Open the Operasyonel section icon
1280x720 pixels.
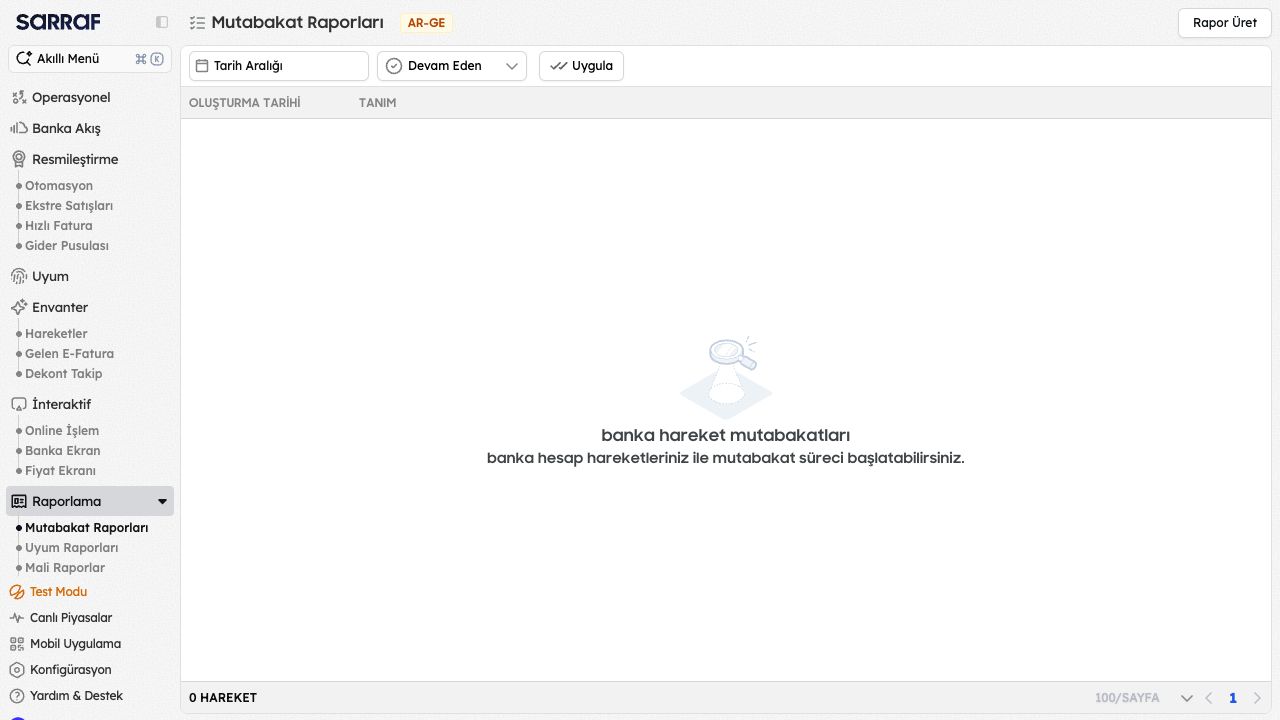(x=19, y=97)
